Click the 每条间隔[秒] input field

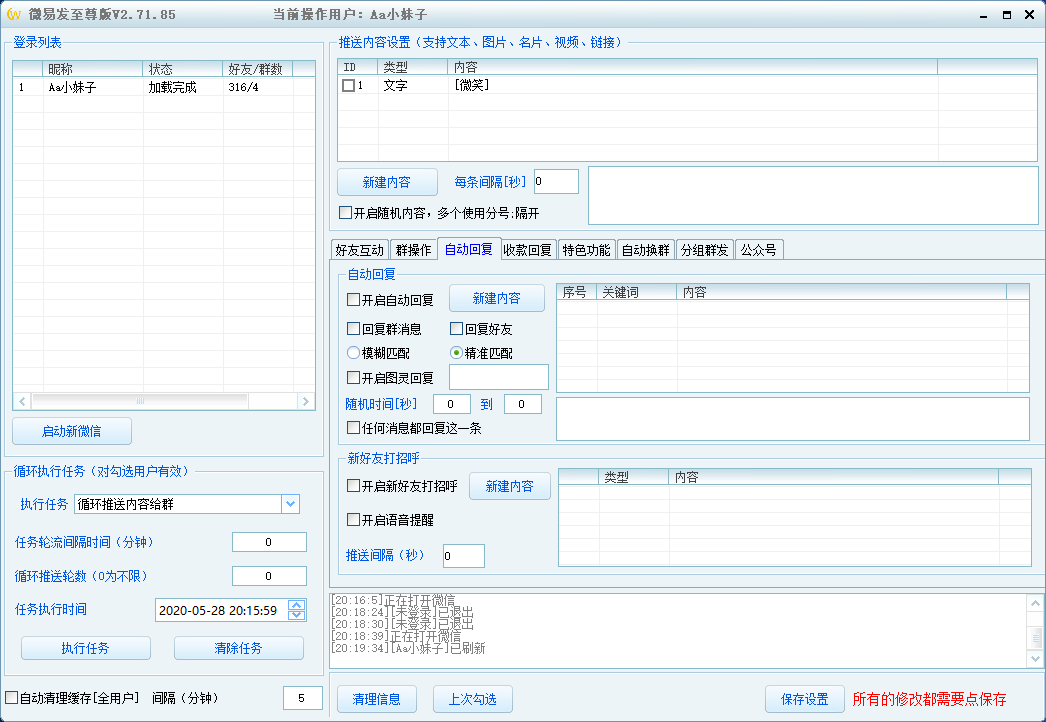557,181
